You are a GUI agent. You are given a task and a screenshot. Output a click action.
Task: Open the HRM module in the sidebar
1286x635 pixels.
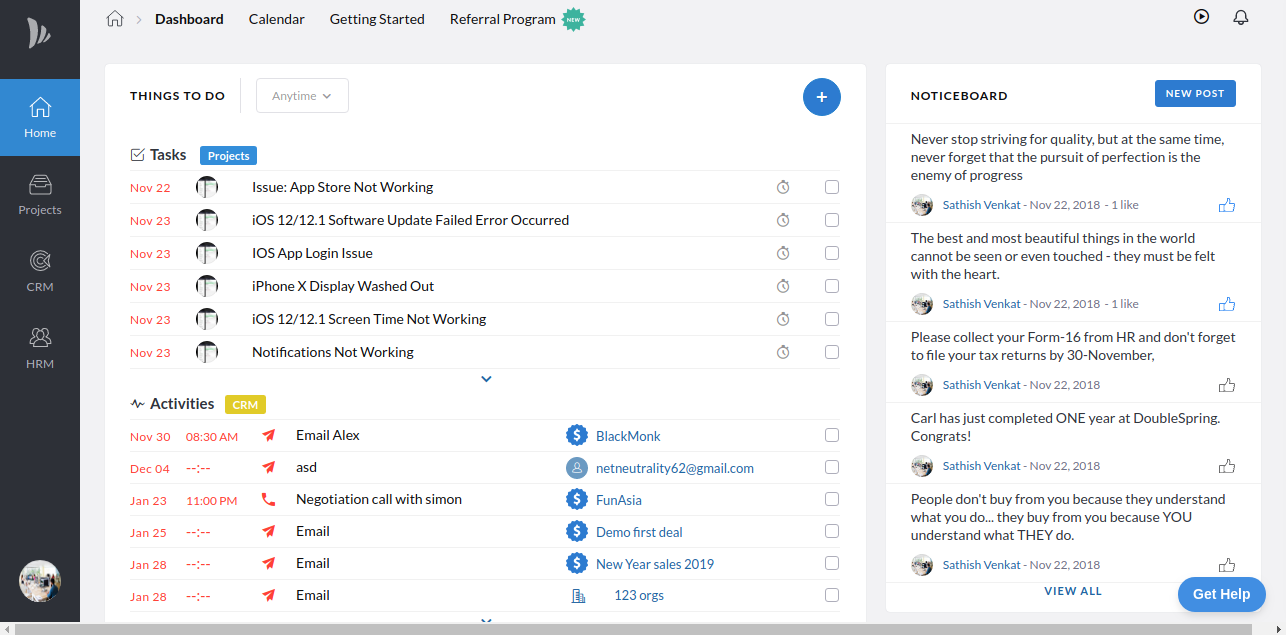(x=40, y=347)
